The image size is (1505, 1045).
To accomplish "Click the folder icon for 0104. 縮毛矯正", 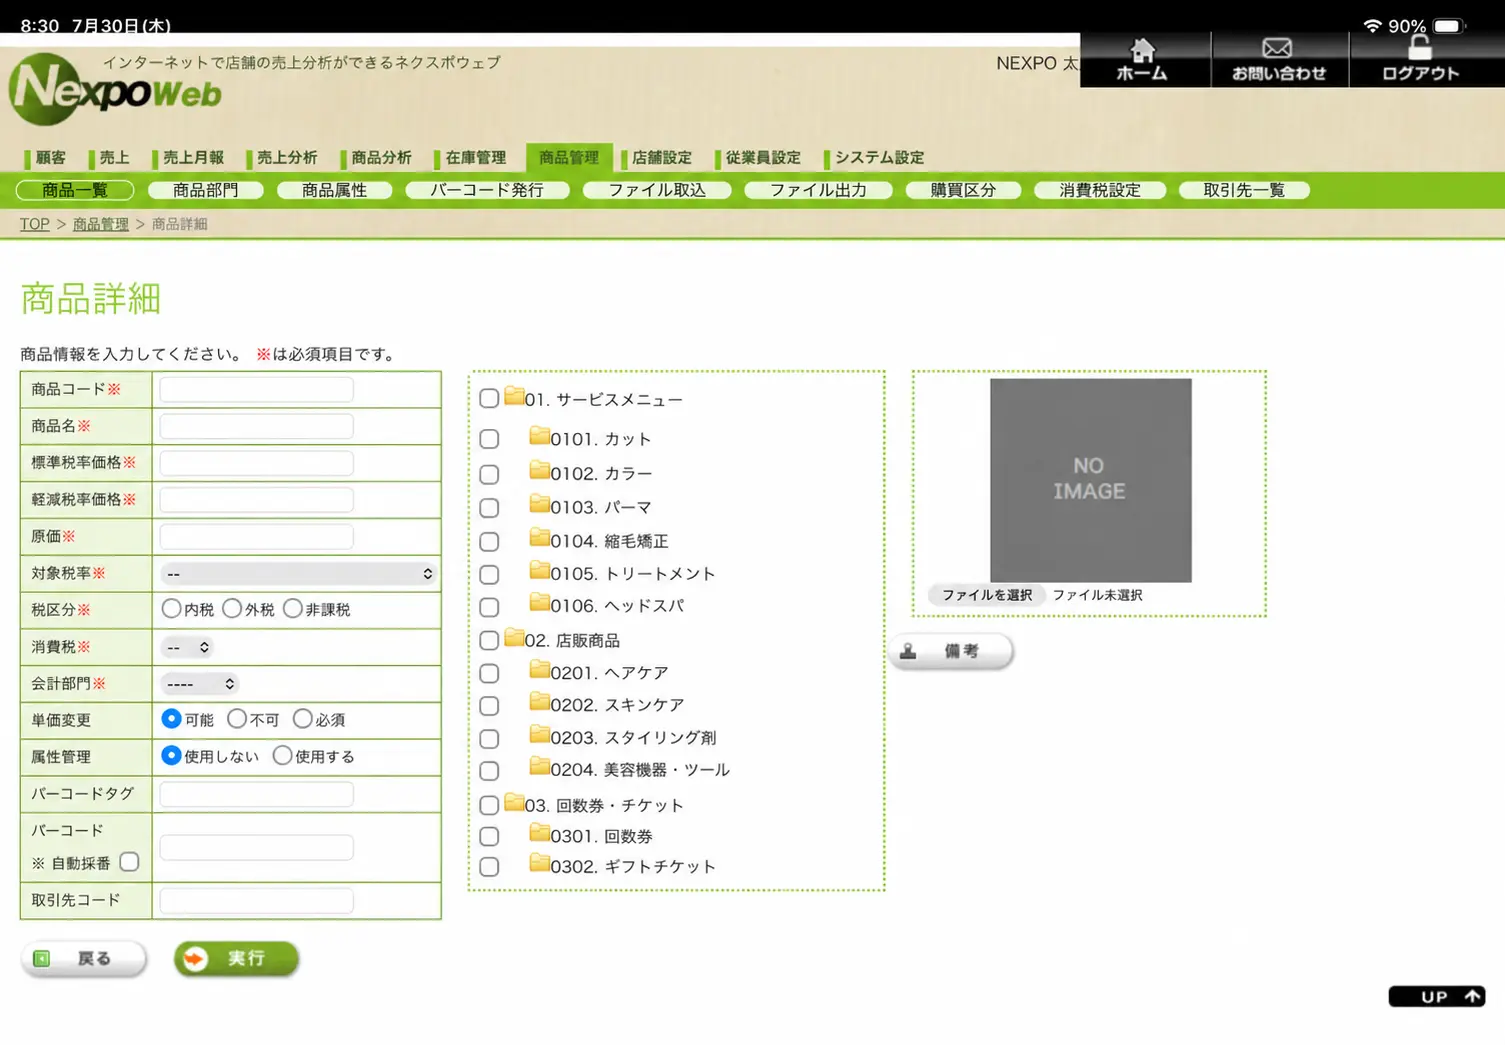I will tap(539, 538).
